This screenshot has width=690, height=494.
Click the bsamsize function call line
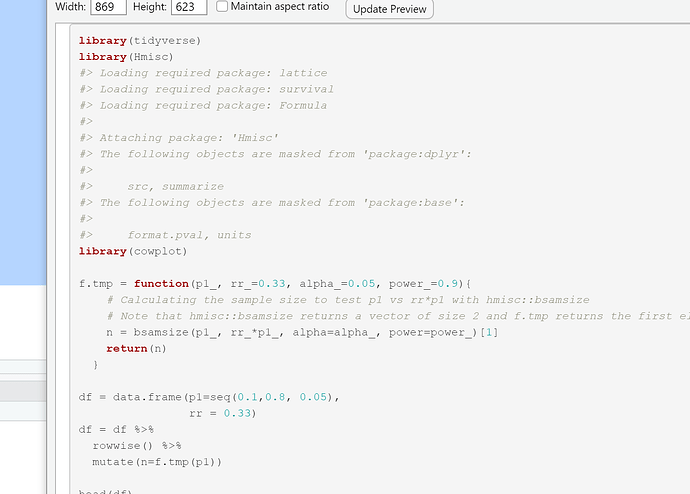(302, 333)
